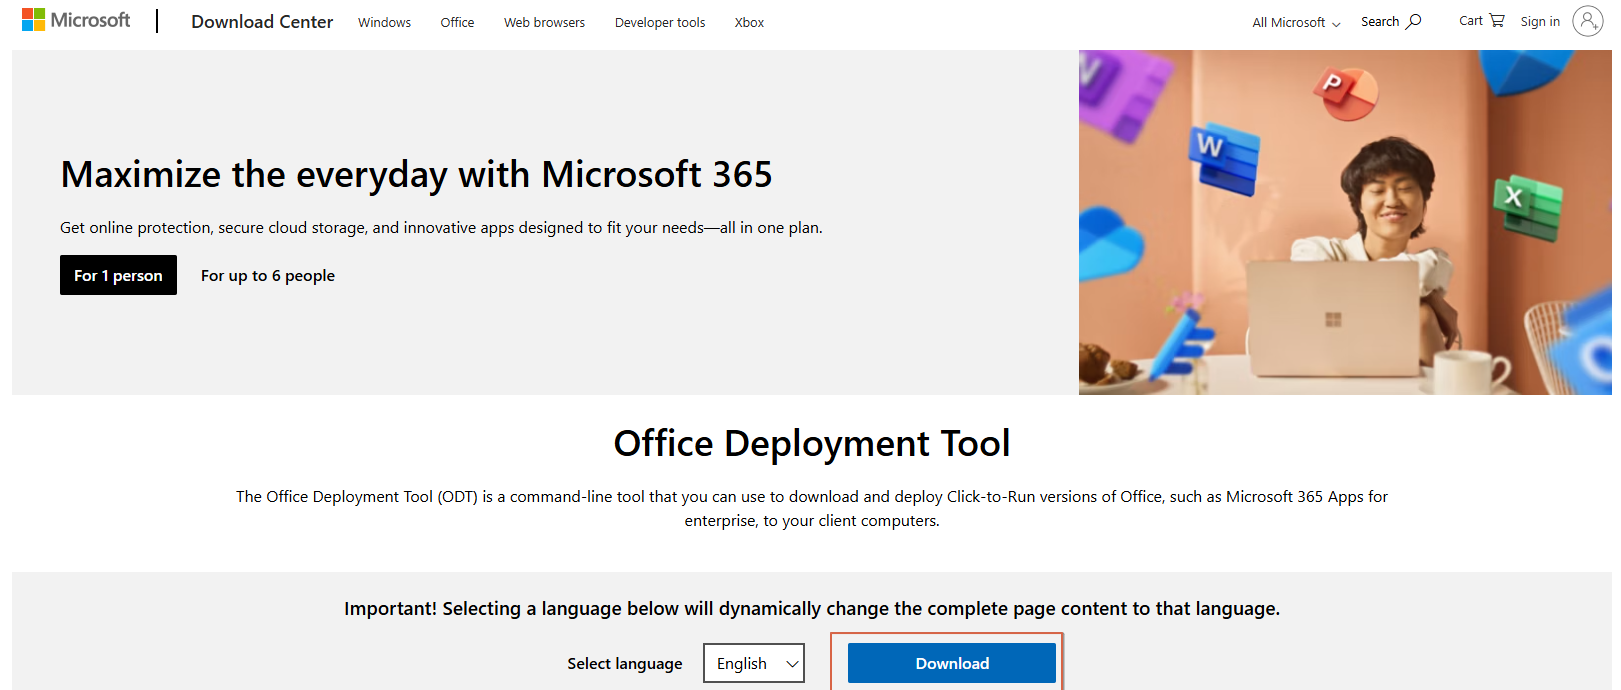The image size is (1621, 690).
Task: Open the Download Center home link
Action: 262,22
